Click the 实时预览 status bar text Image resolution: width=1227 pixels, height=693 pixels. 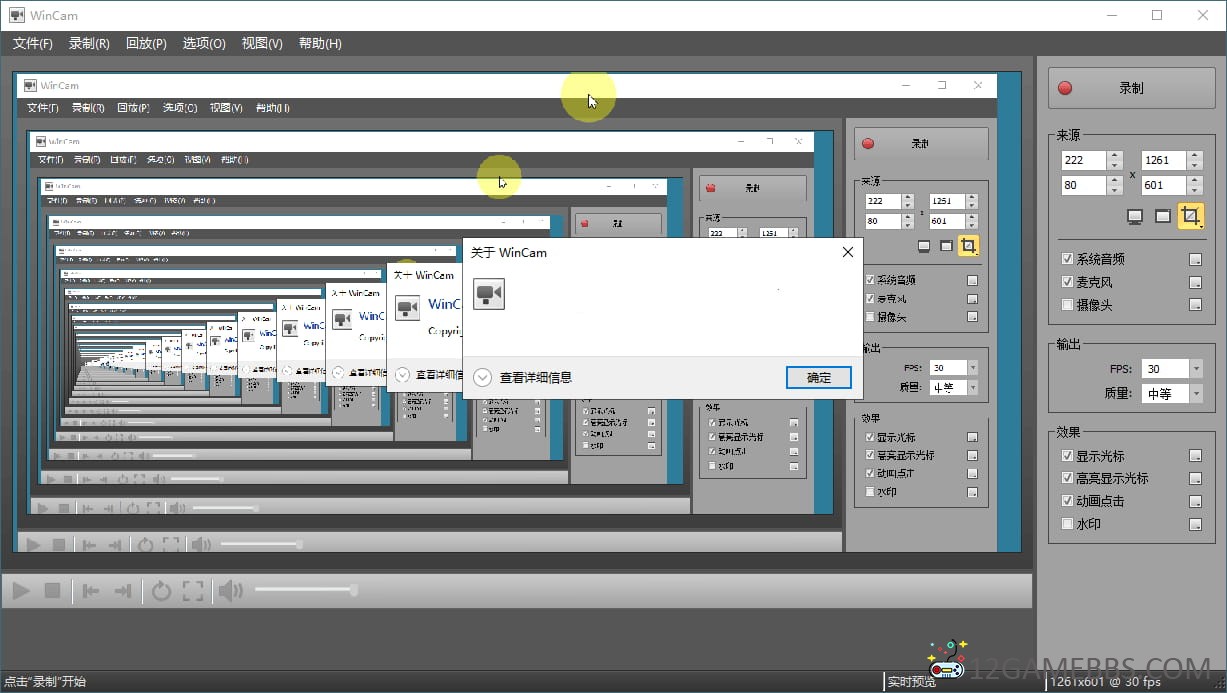point(911,682)
